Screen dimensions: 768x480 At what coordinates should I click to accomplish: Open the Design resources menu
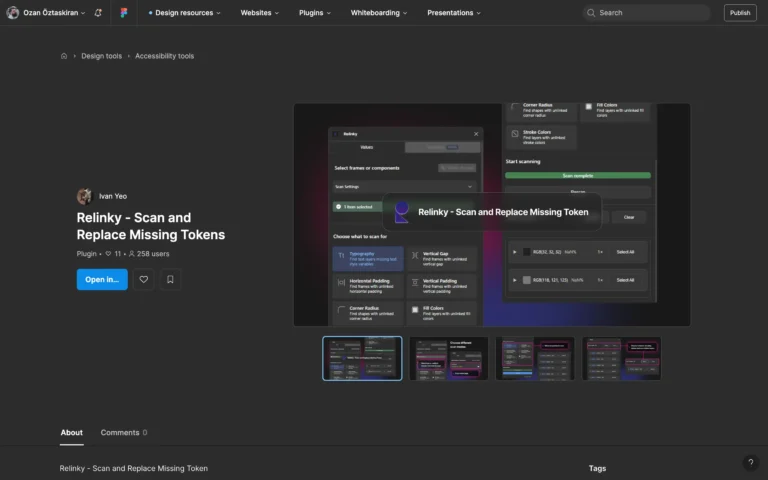tap(184, 13)
